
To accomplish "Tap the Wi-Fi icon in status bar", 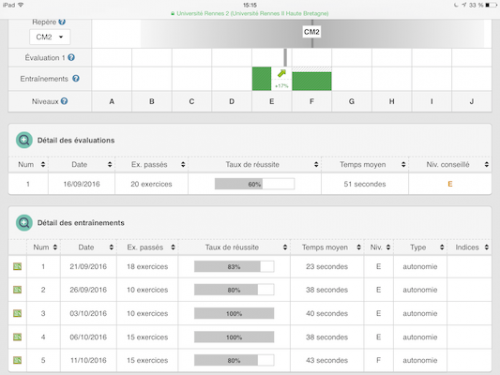I will point(21,5).
